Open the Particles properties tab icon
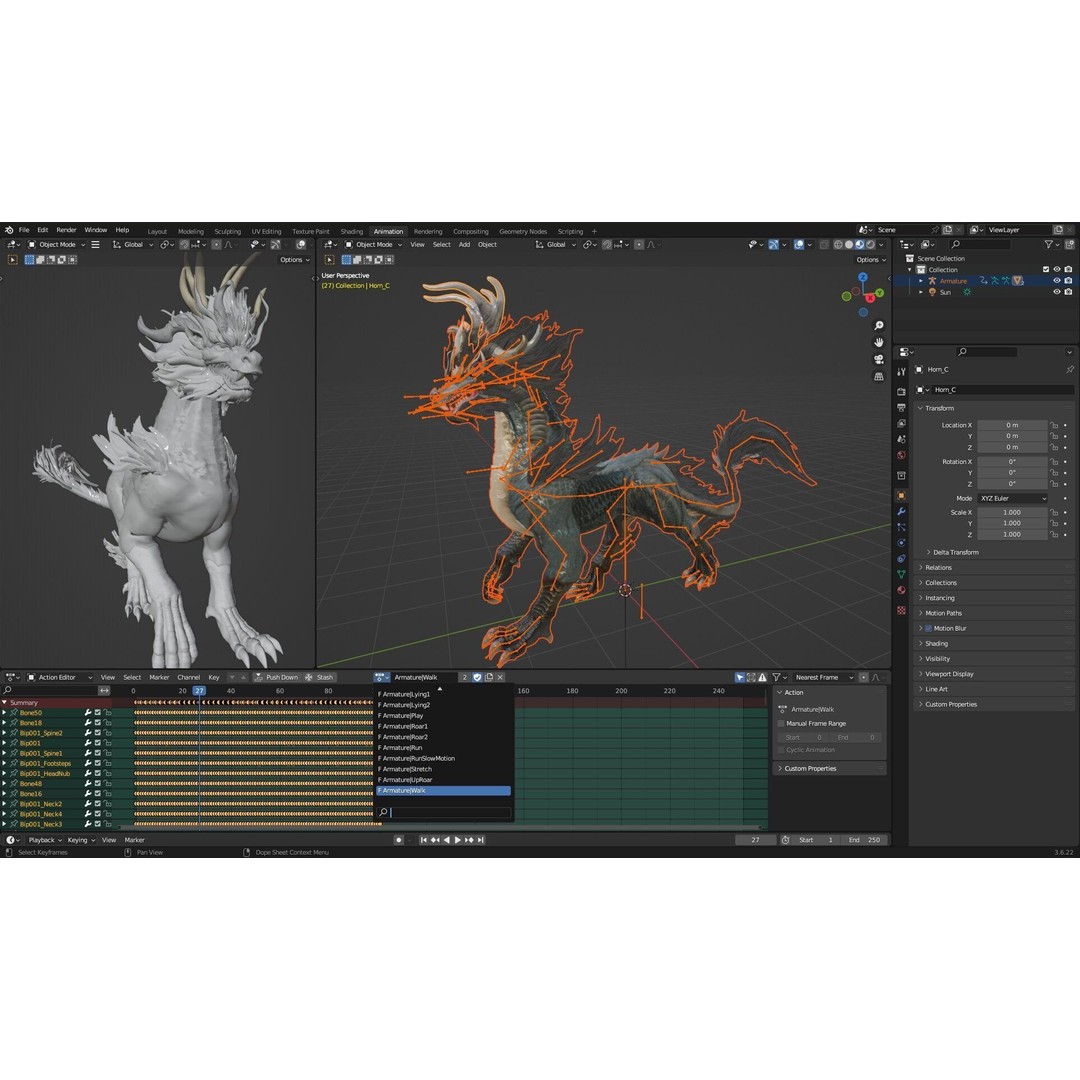 click(x=901, y=527)
